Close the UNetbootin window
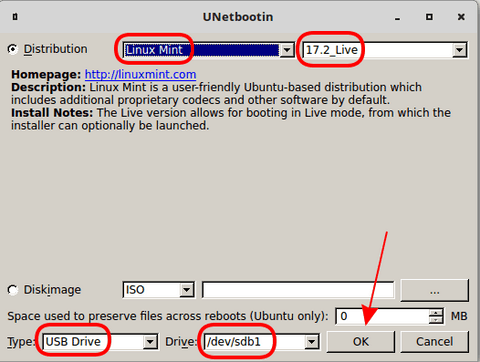 (x=461, y=17)
